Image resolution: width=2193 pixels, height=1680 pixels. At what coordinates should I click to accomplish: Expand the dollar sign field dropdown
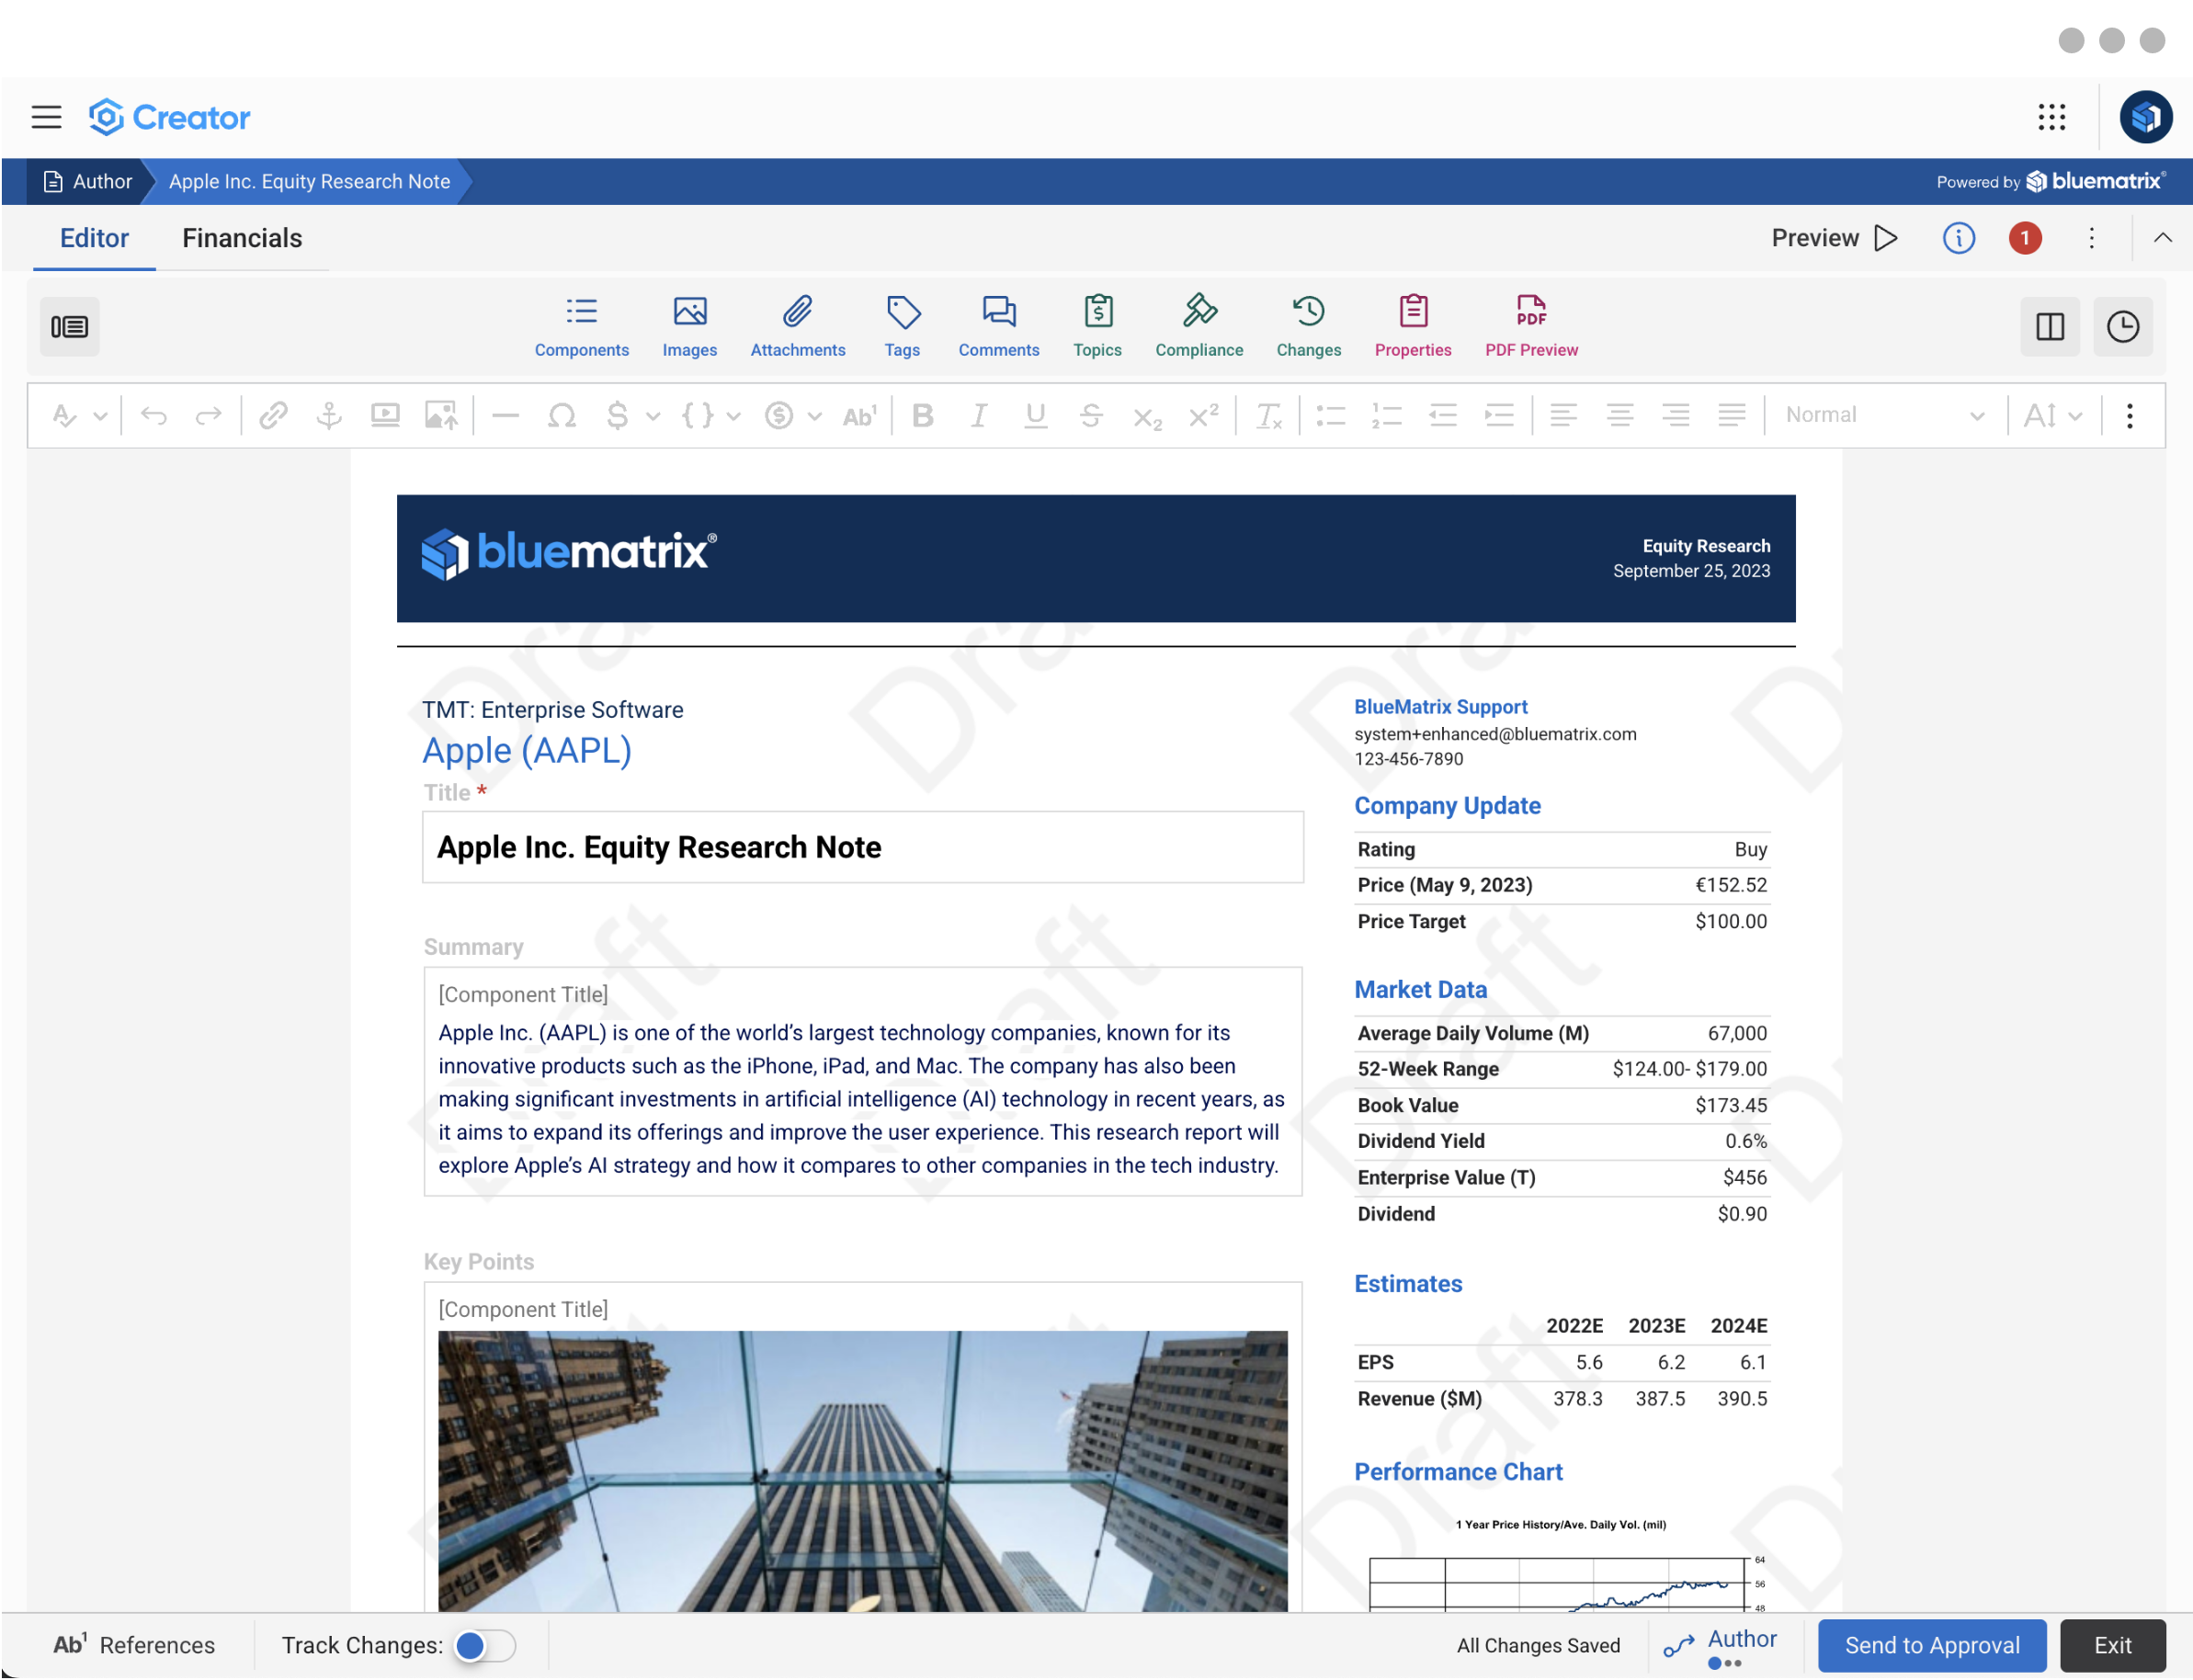(x=653, y=416)
